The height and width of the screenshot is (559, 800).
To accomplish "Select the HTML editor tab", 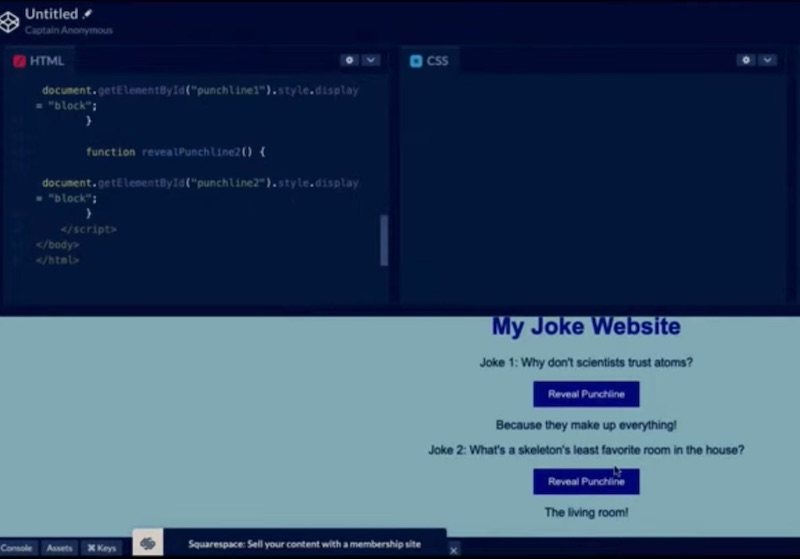I will (x=39, y=61).
